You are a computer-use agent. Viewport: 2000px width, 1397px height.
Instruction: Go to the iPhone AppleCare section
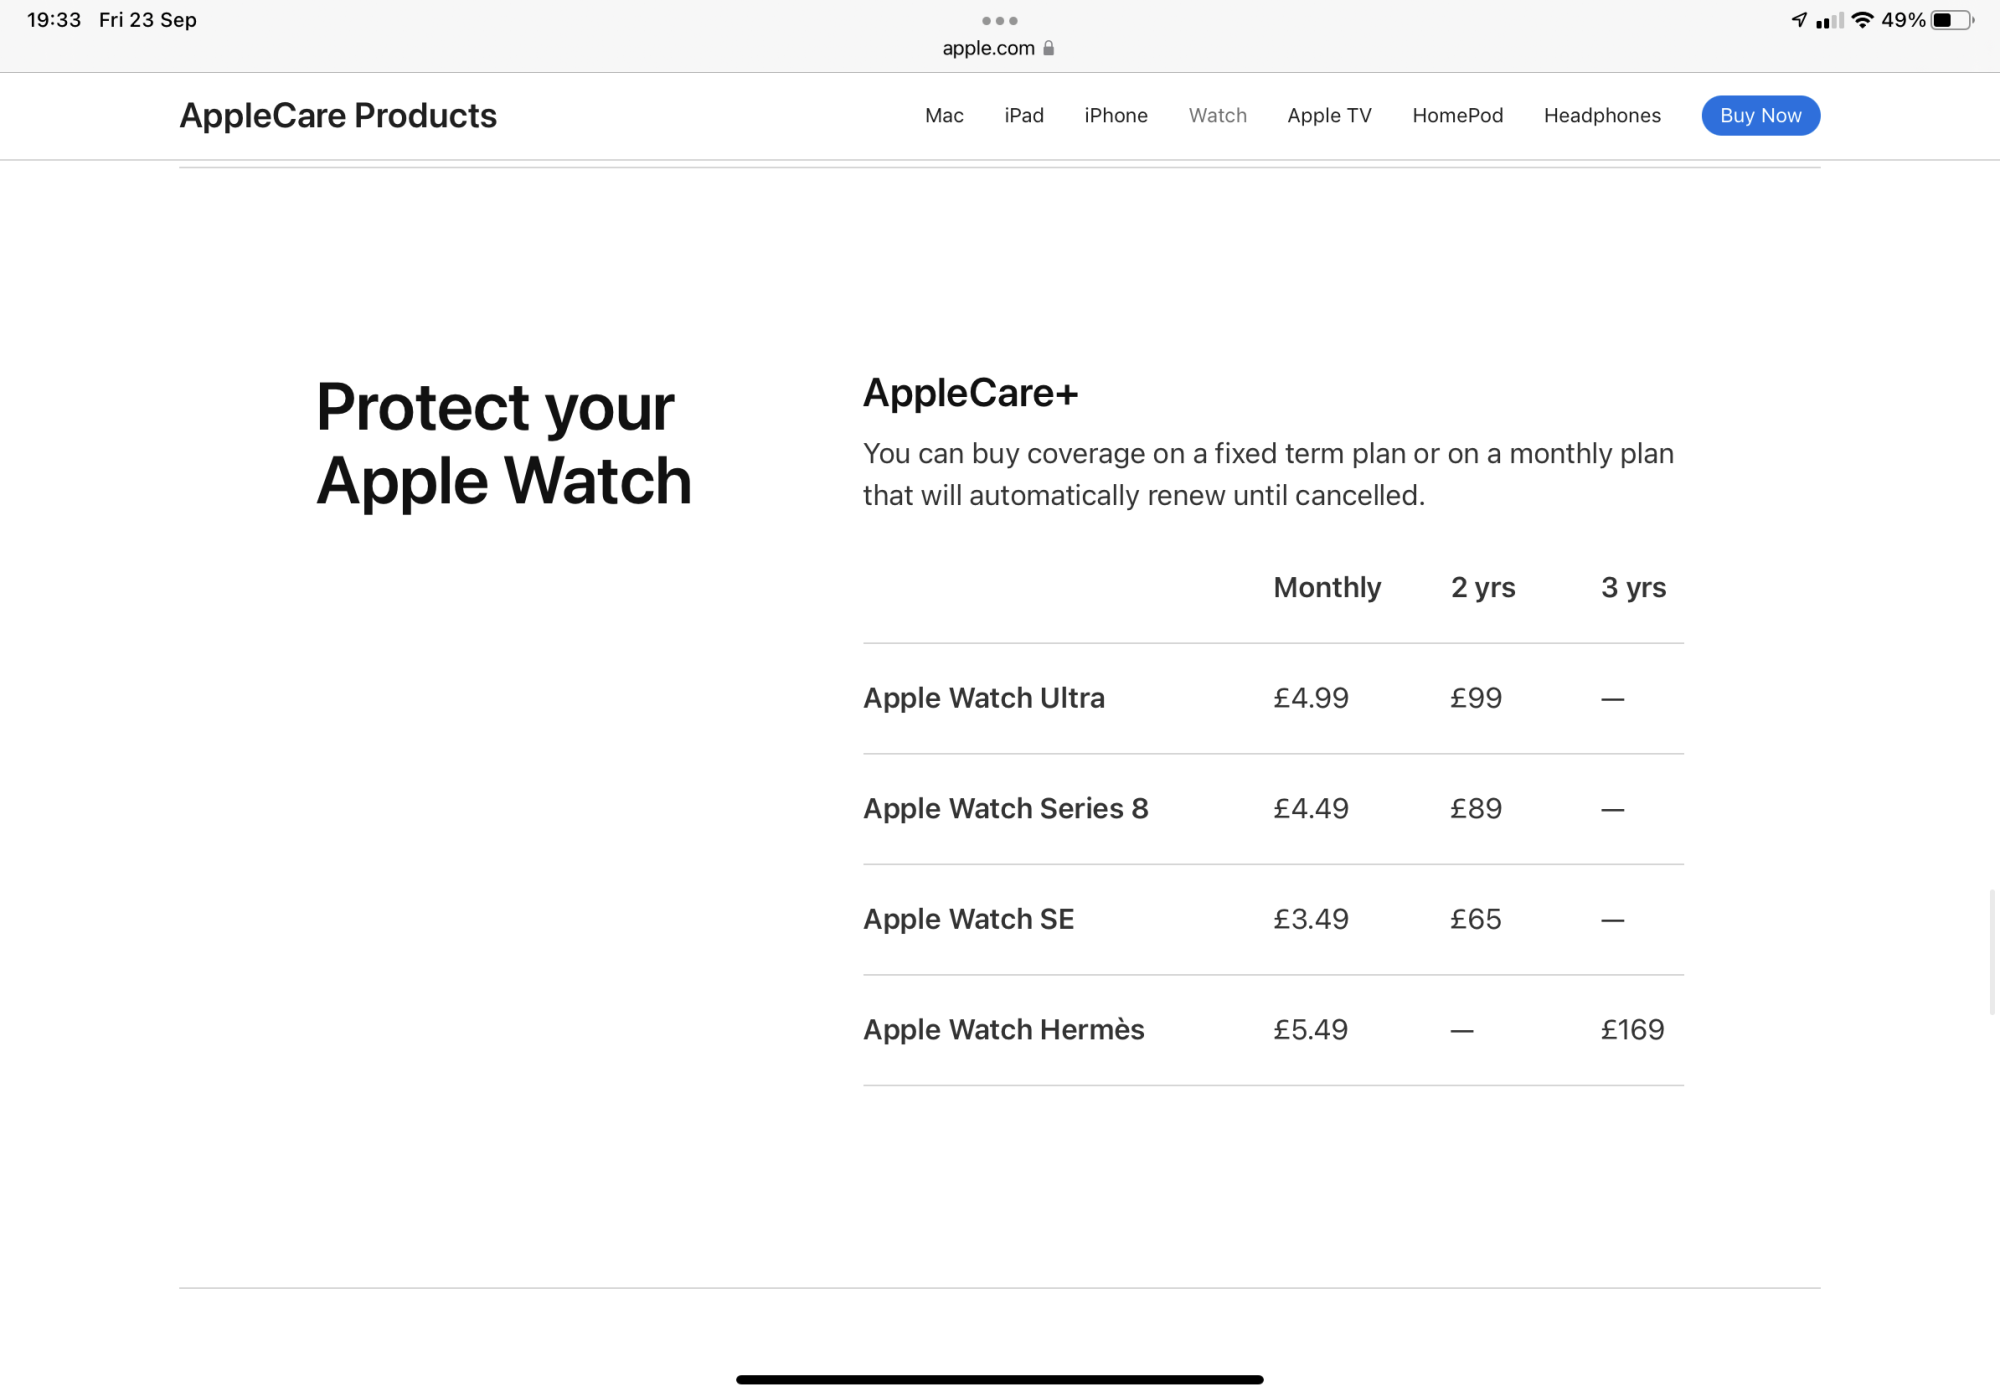pyautogui.click(x=1116, y=115)
